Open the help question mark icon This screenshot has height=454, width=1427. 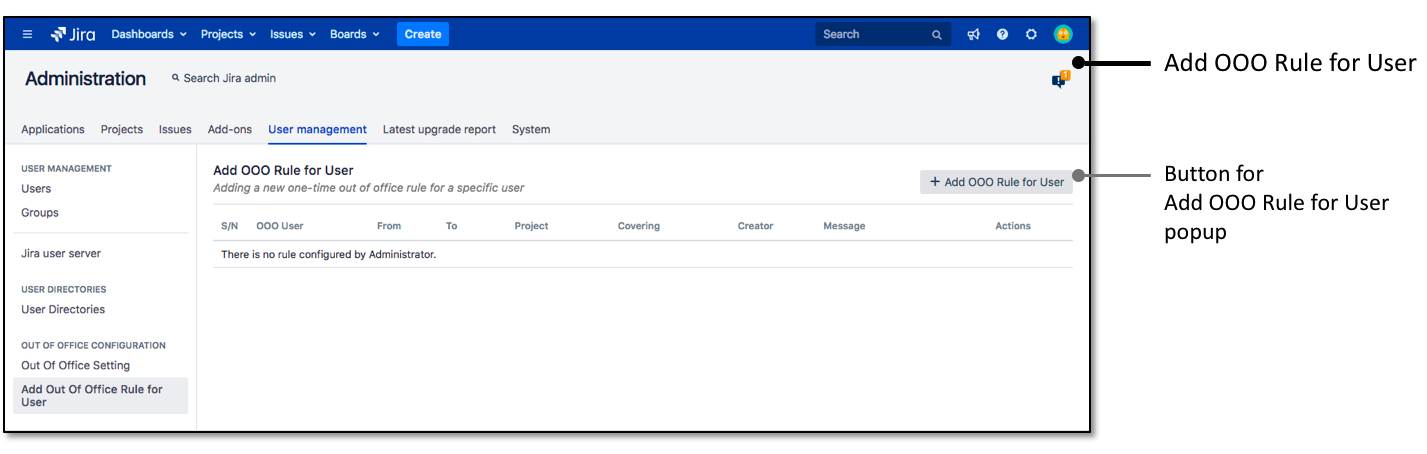point(1002,34)
